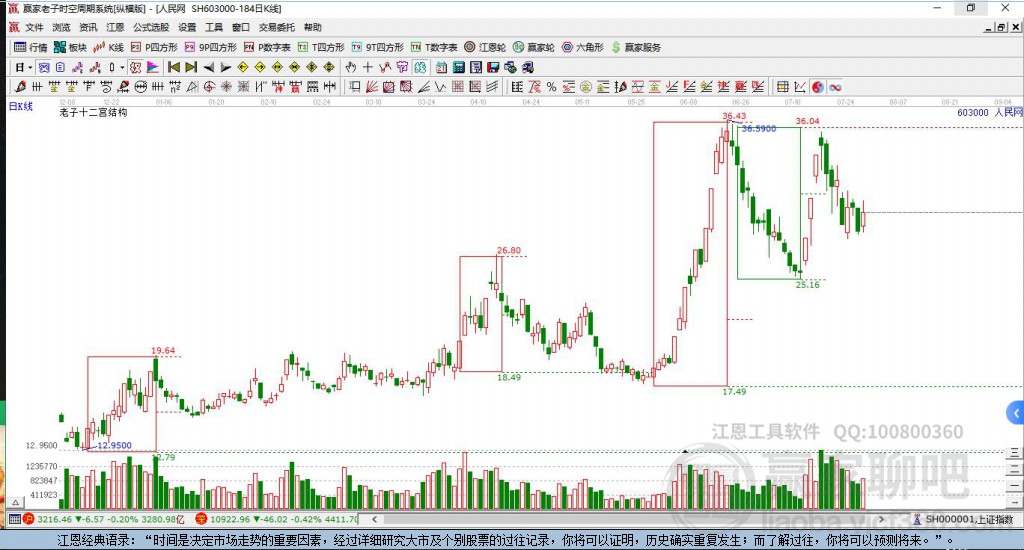Viewport: 1024px width, 550px height.
Task: Open the calculator icon in toolbar
Action: (458, 67)
